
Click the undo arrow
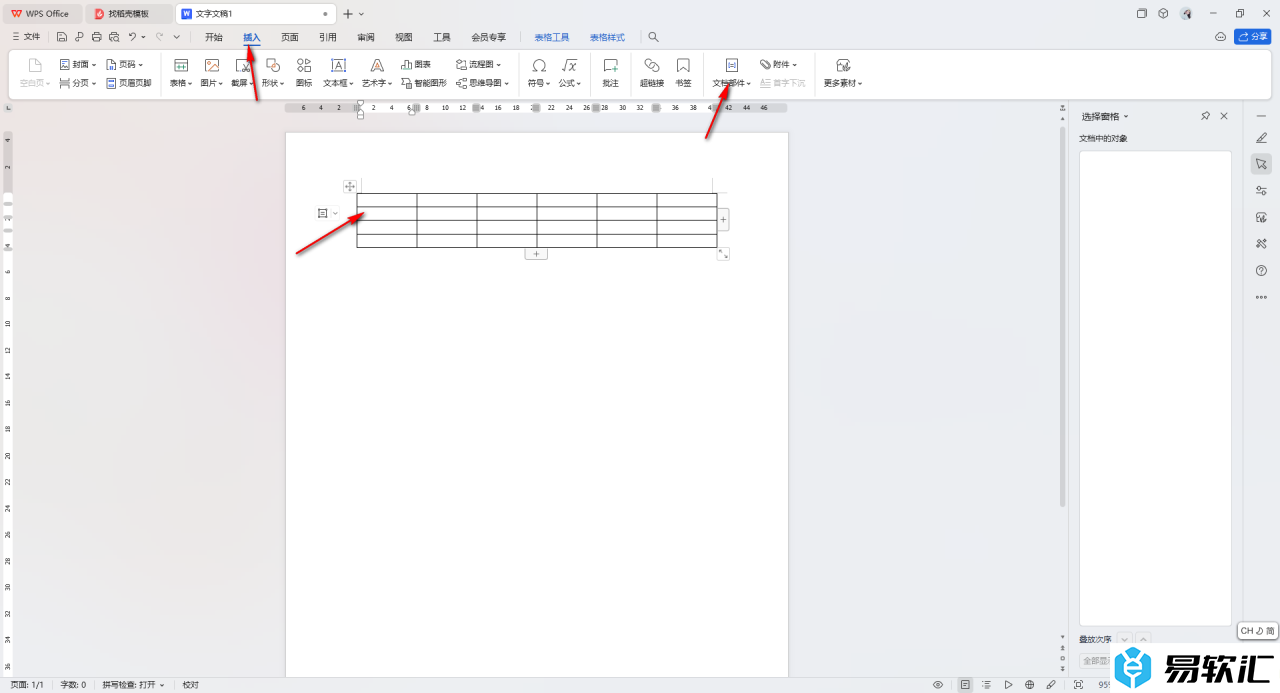132,37
